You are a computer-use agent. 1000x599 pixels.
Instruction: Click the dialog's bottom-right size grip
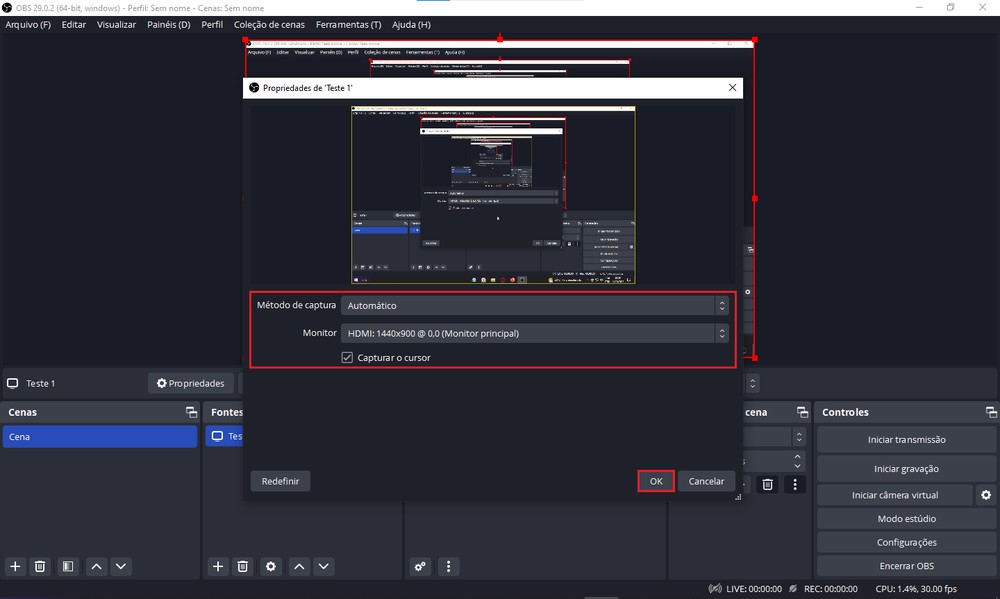click(739, 496)
